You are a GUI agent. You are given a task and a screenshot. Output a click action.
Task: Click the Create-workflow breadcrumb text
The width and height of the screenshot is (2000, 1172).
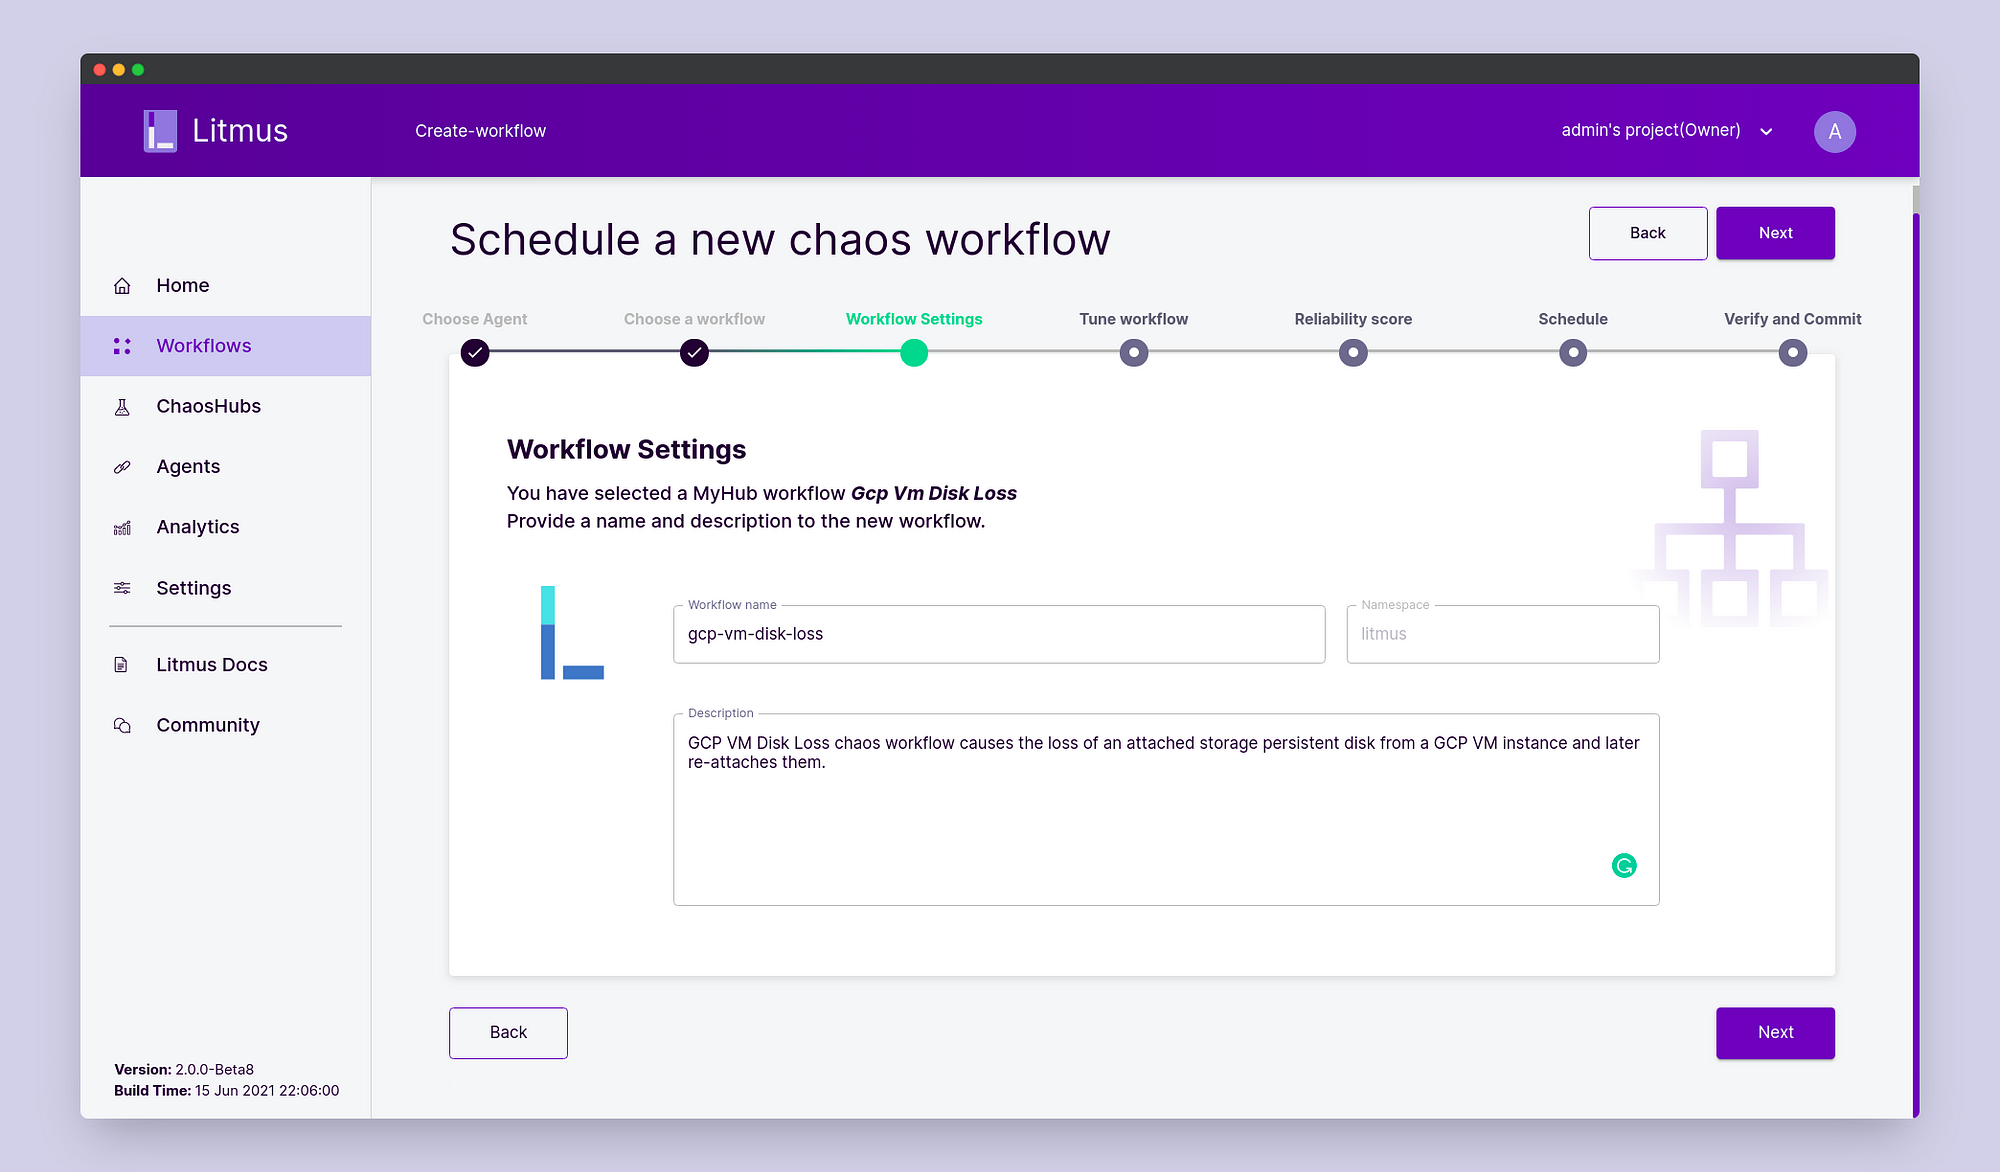pyautogui.click(x=481, y=131)
